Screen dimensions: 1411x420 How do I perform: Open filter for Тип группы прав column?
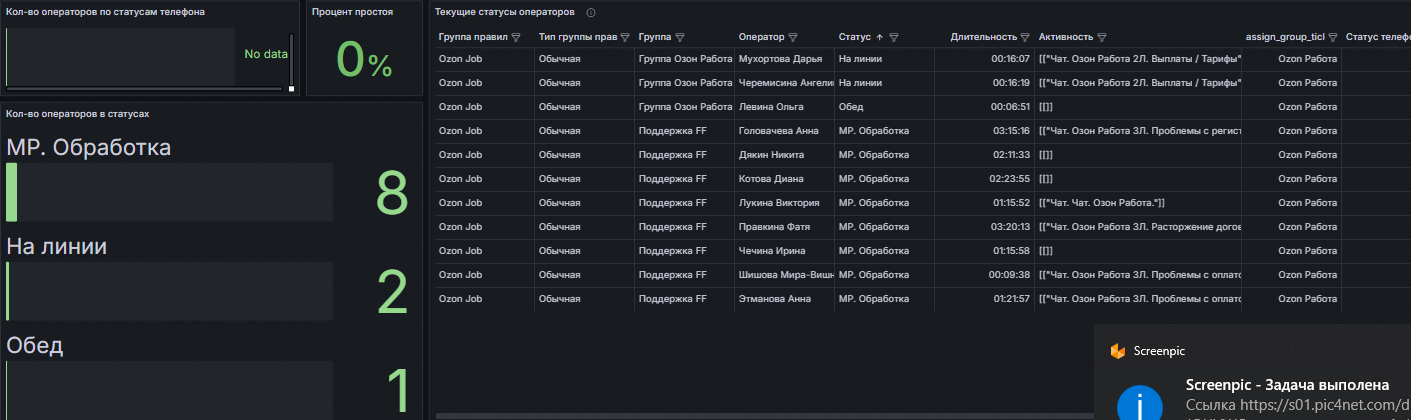[625, 37]
